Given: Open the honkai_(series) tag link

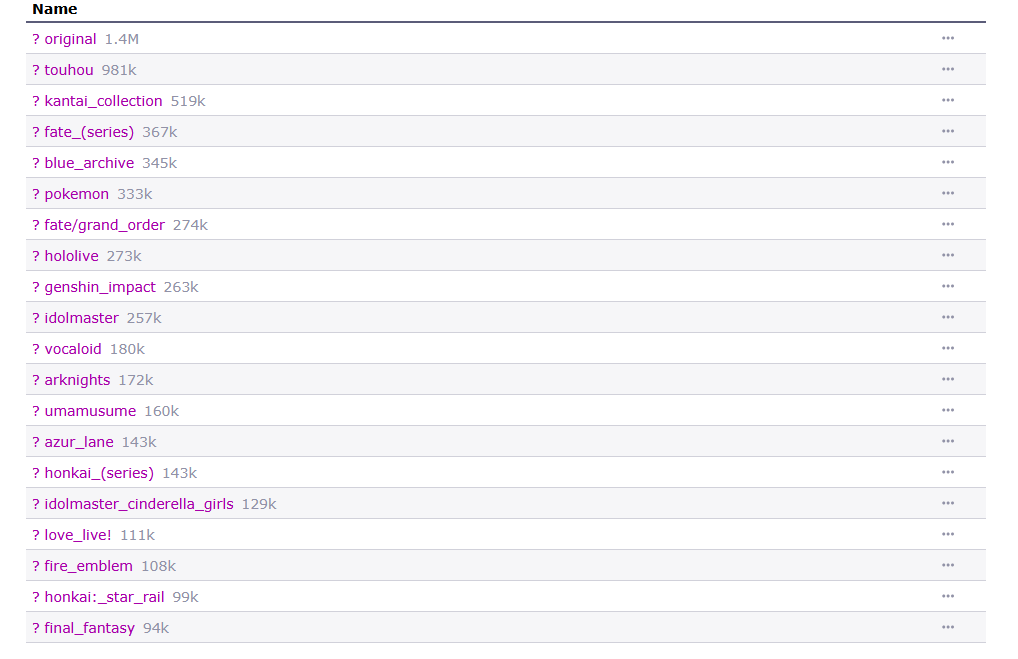Looking at the screenshot, I should (99, 473).
